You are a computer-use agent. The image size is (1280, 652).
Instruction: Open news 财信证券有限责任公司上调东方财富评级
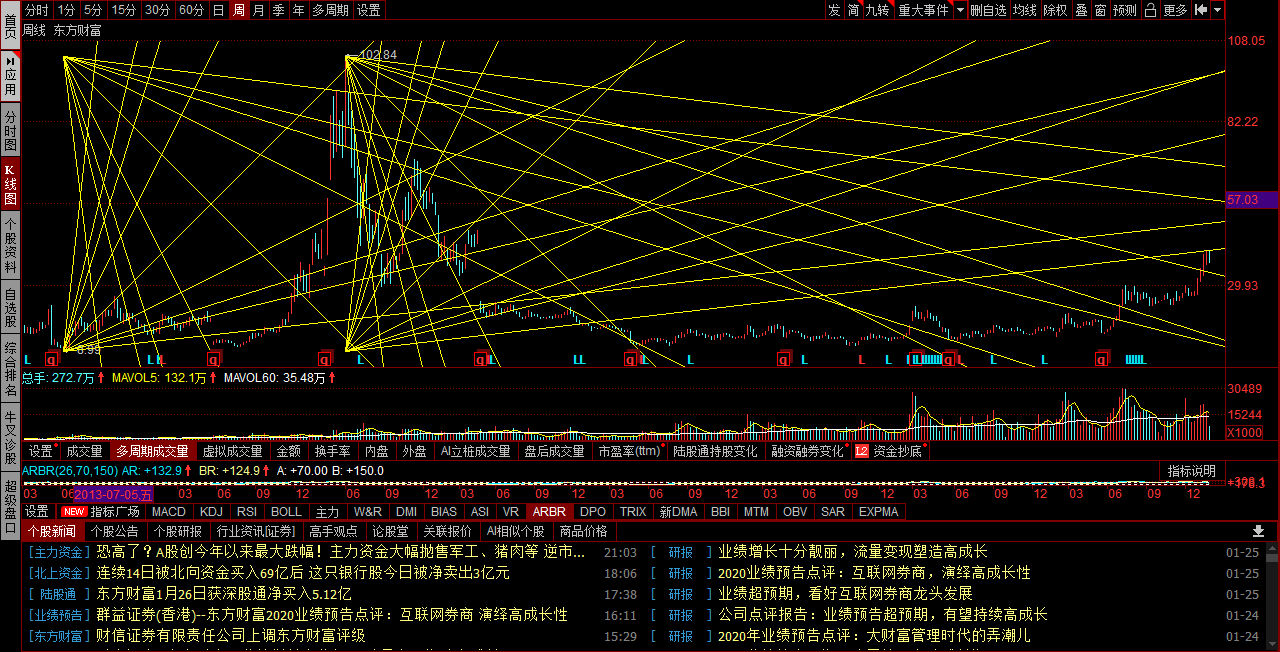click(230, 635)
